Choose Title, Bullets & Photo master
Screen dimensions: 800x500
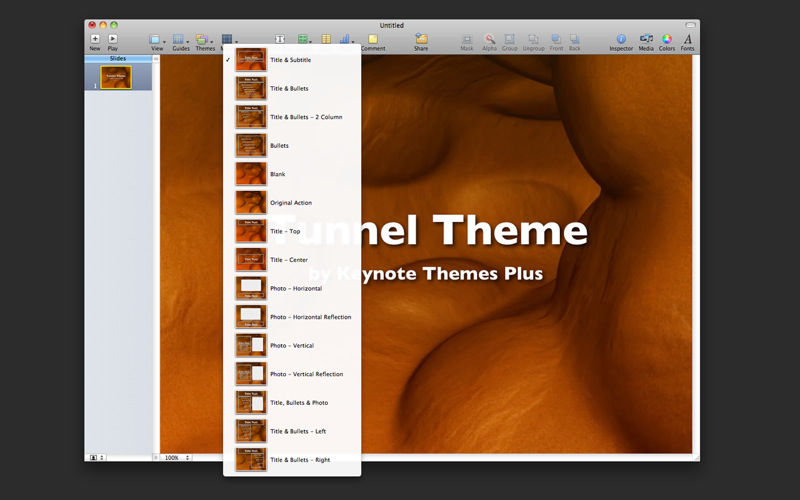292,403
